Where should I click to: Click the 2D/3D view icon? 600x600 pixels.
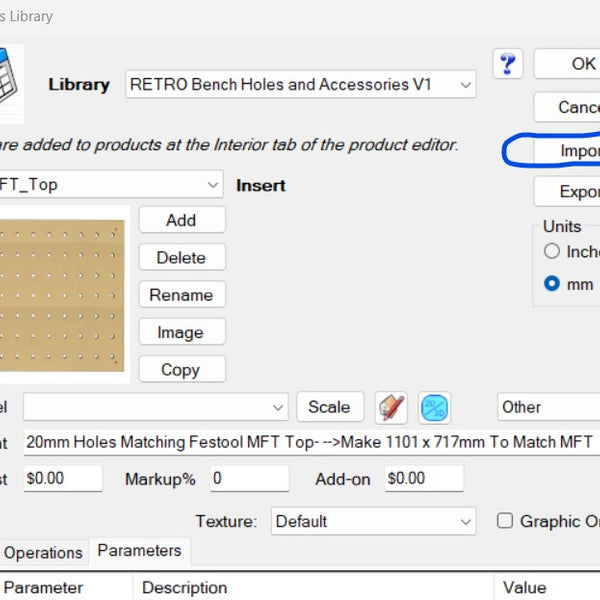434,407
